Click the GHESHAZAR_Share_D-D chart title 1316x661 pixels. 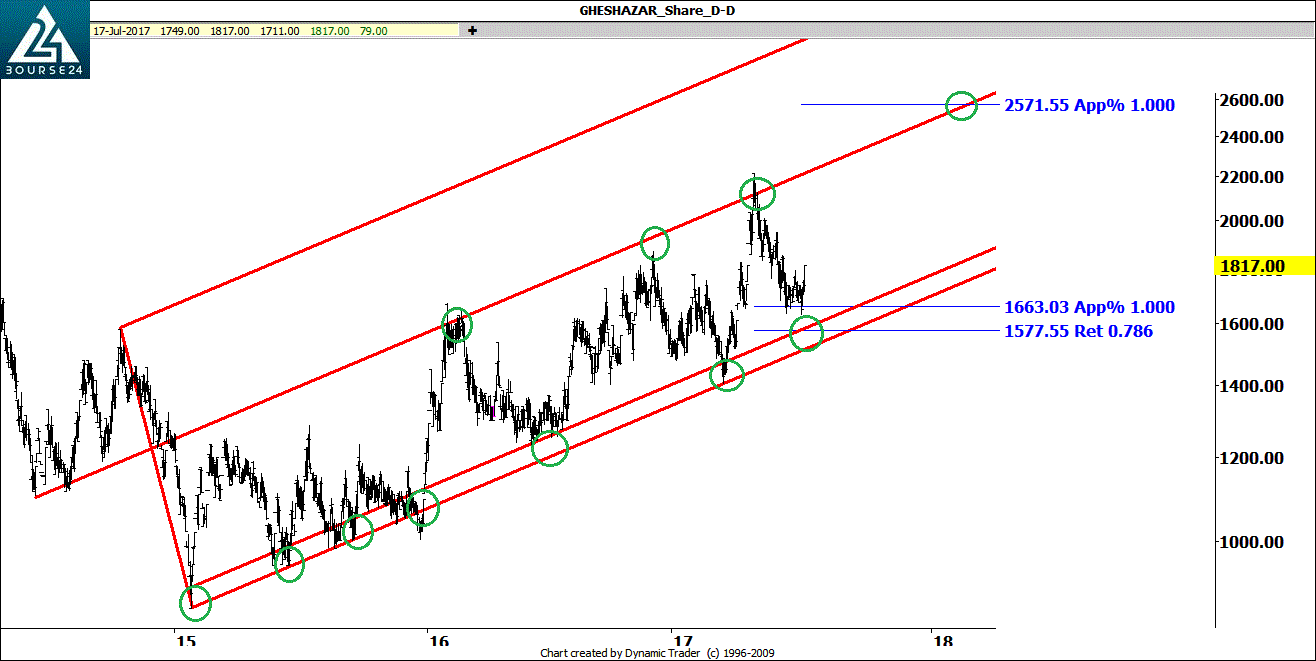pyautogui.click(x=656, y=11)
